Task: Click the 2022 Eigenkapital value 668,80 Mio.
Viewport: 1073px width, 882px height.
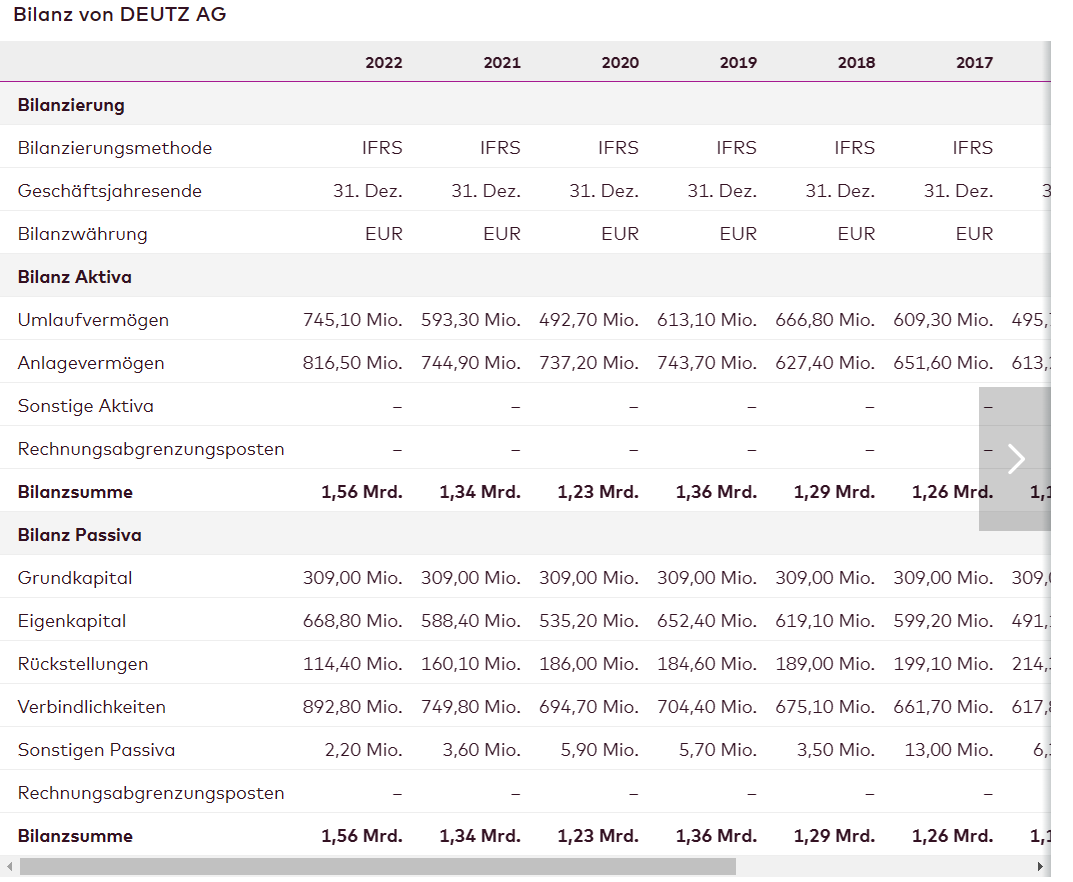Action: (x=352, y=621)
